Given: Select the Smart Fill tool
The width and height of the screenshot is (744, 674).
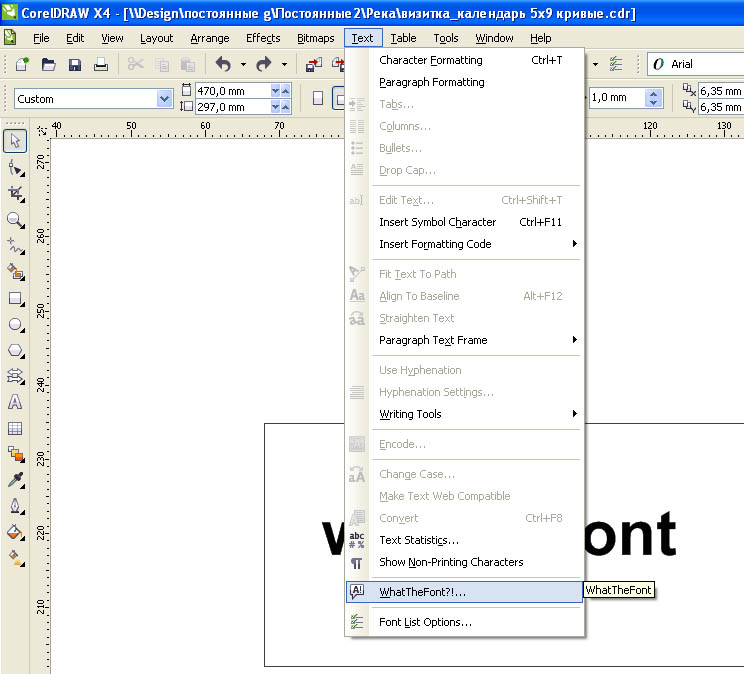Looking at the screenshot, I should click(15, 272).
